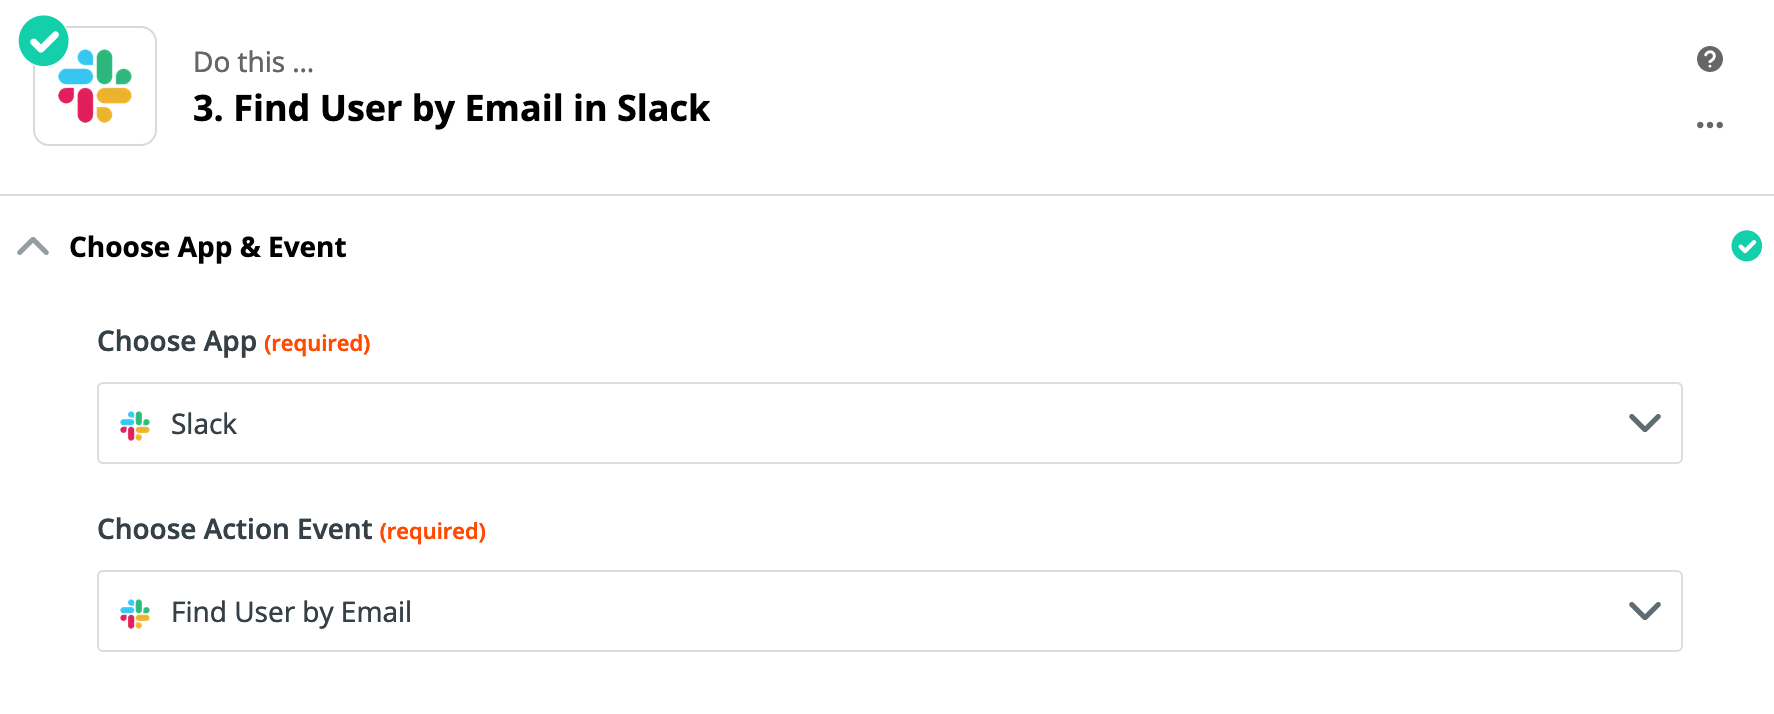Image resolution: width=1774 pixels, height=714 pixels.
Task: Click the Choose Action Event label
Action: click(x=235, y=529)
